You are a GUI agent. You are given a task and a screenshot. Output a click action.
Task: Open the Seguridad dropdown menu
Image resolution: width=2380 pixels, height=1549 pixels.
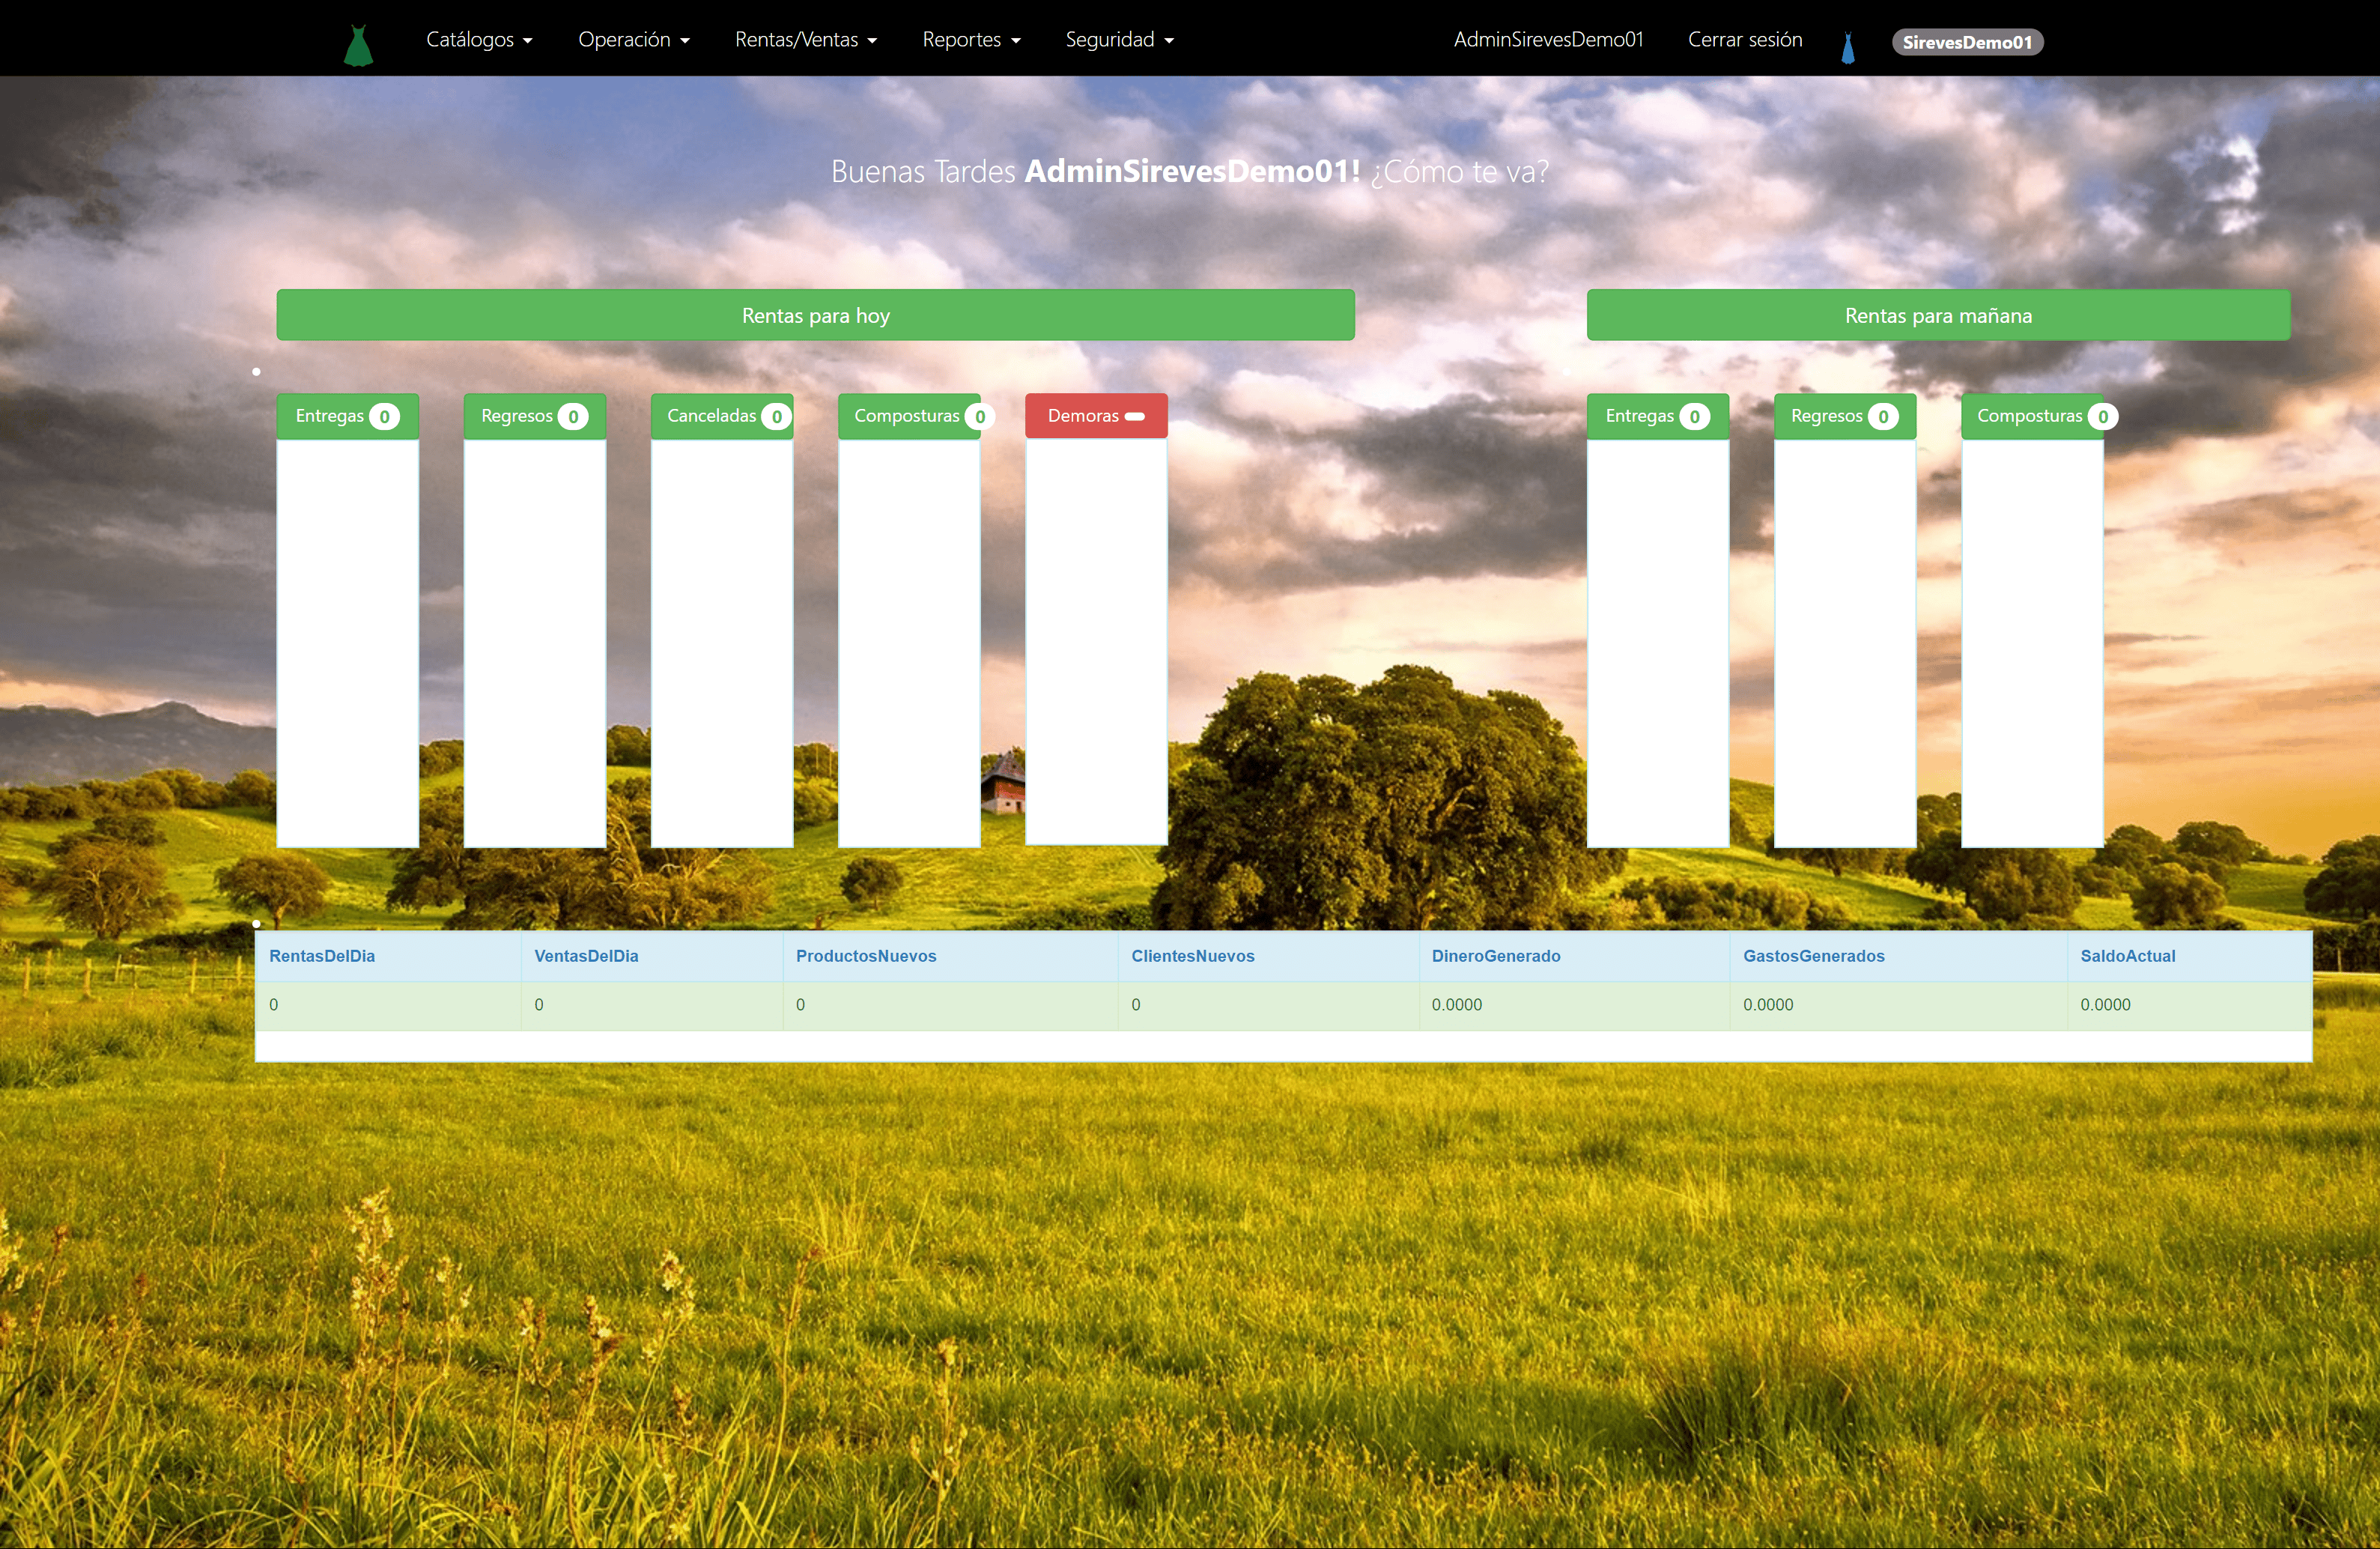[1119, 39]
